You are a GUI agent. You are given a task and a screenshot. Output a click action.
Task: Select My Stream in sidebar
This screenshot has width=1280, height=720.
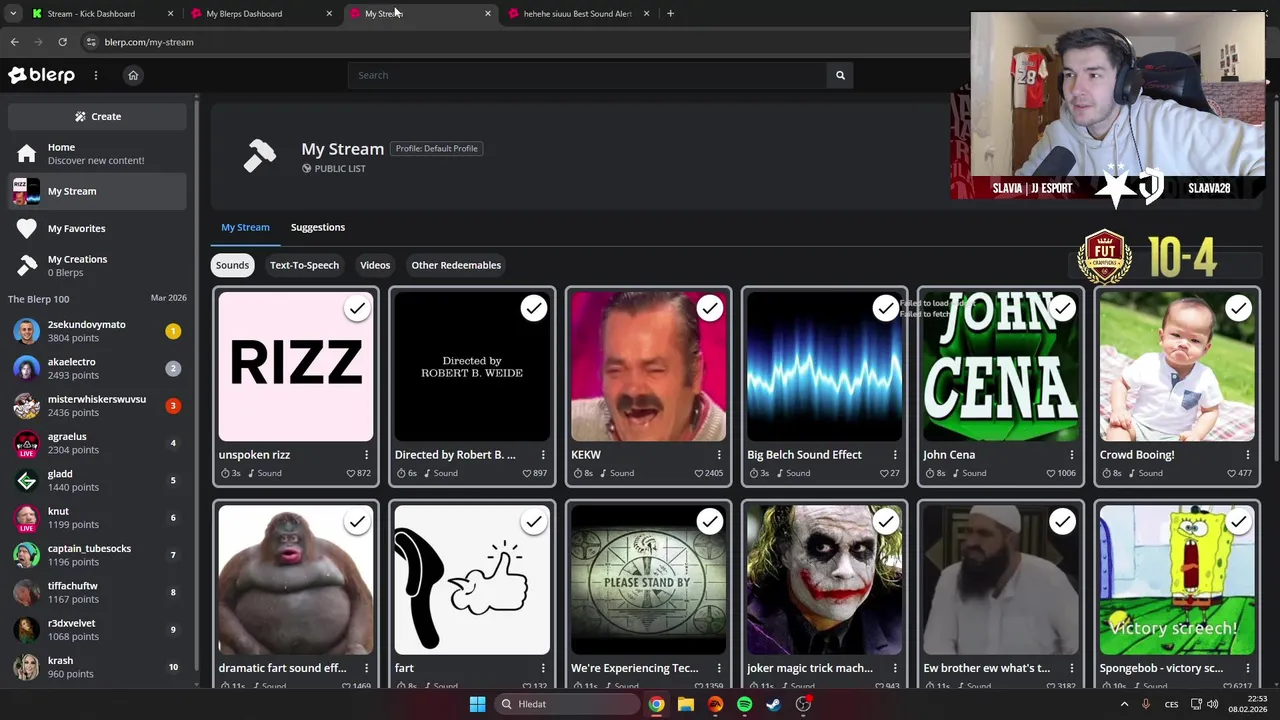pyautogui.click(x=97, y=191)
